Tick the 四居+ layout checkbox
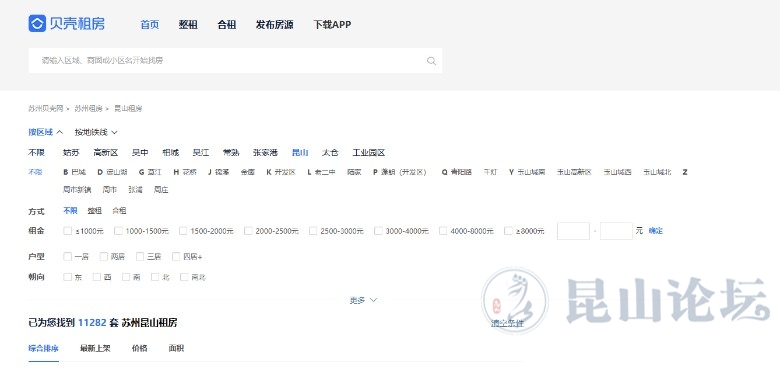The height and width of the screenshot is (375, 780). 176,257
